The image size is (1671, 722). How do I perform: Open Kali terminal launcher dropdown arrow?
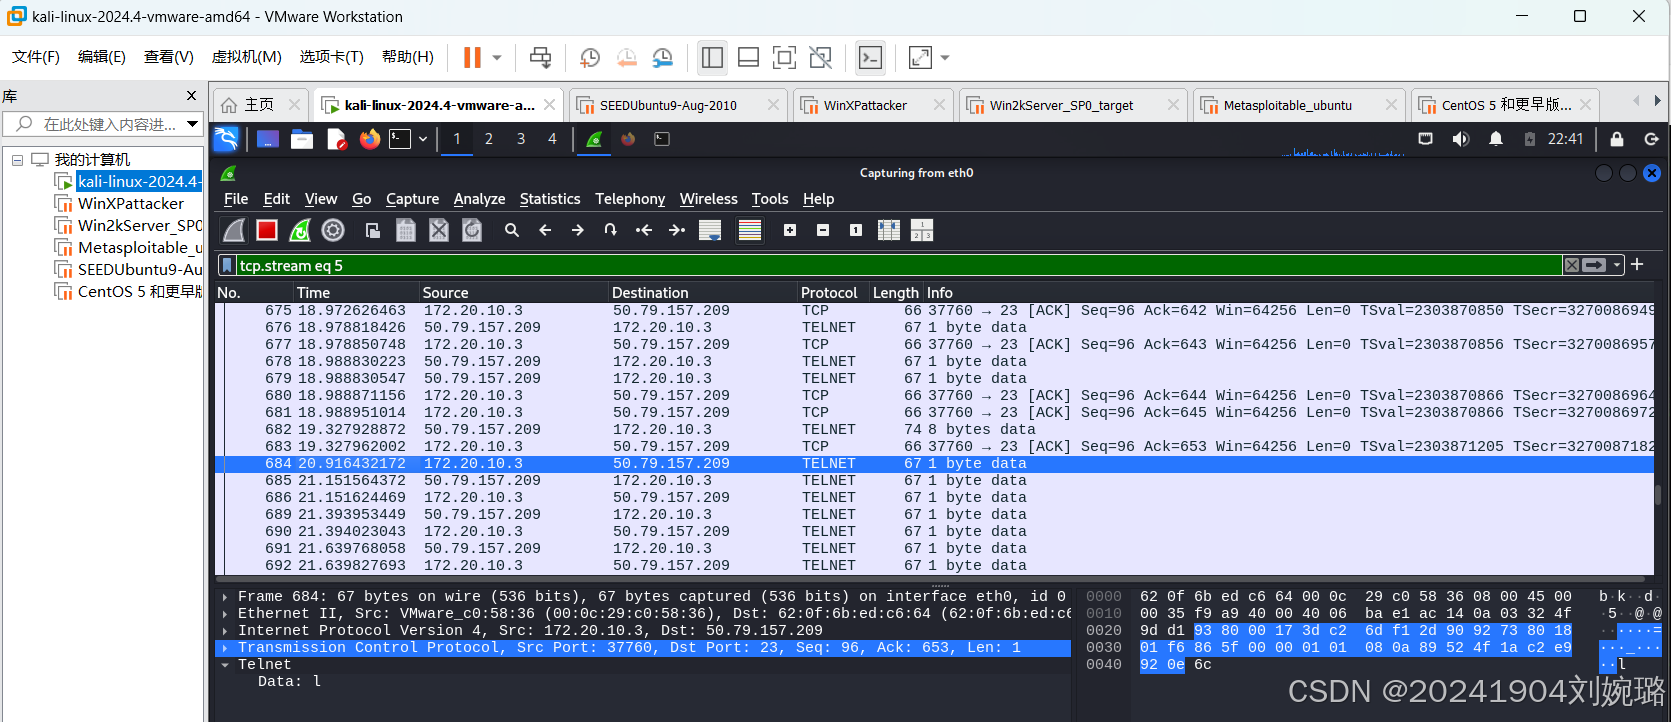[423, 139]
